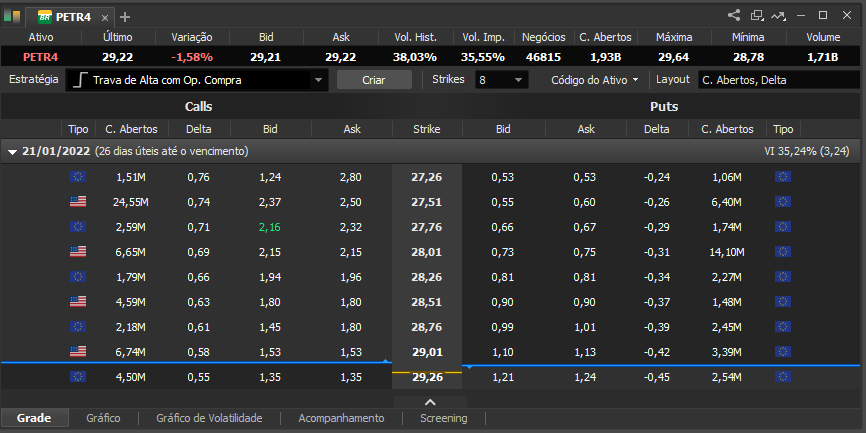Click the European flag in call row 27,26
This screenshot has width=866, height=433.
(x=78, y=177)
